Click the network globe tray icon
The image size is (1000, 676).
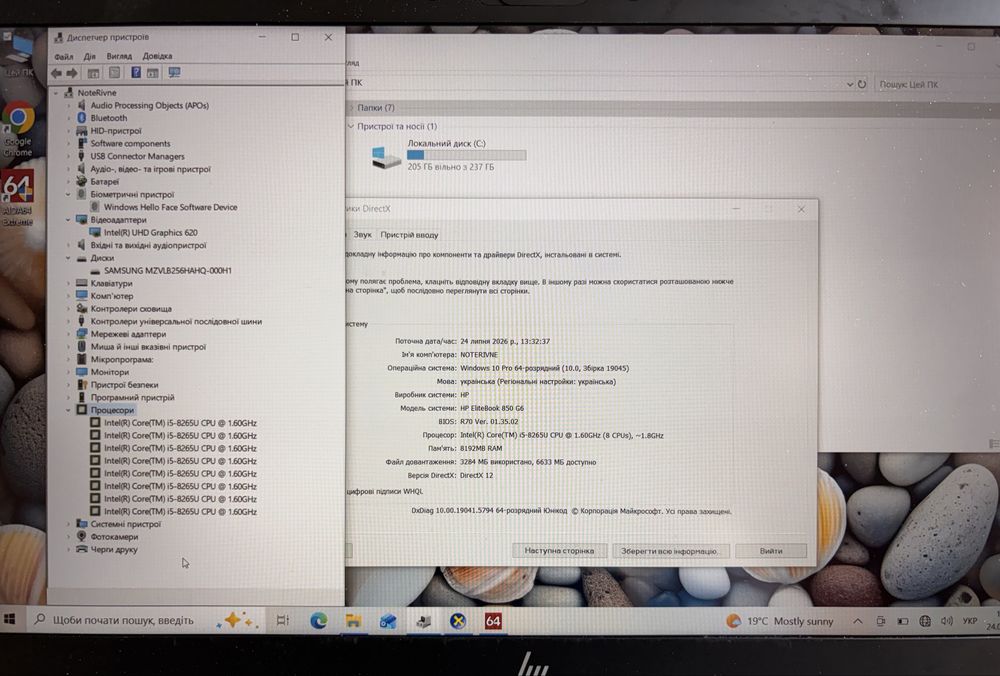925,621
